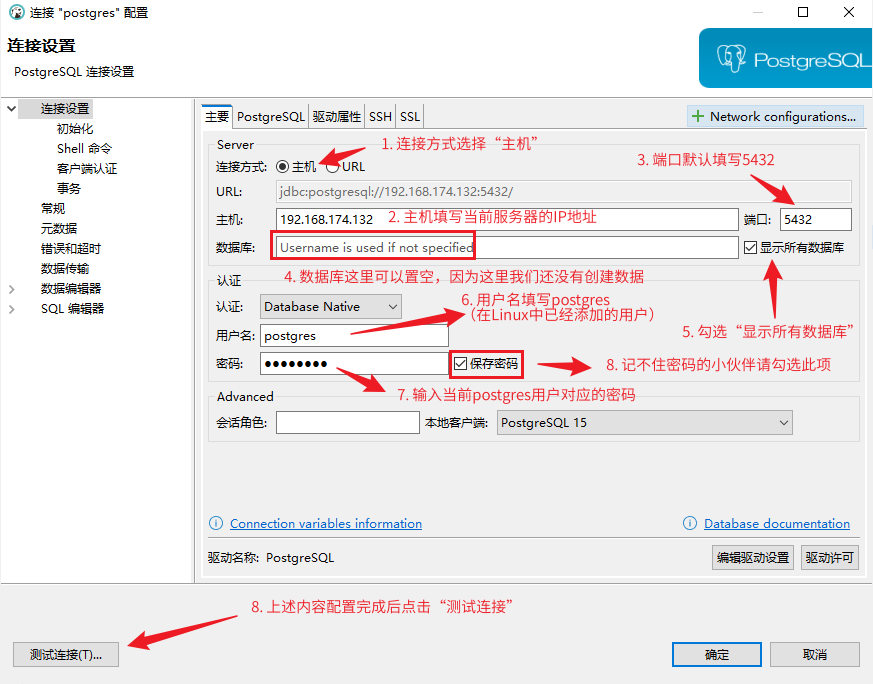Viewport: 873px width, 684px height.
Task: Select 初始化 in the left tree
Action: [75, 129]
